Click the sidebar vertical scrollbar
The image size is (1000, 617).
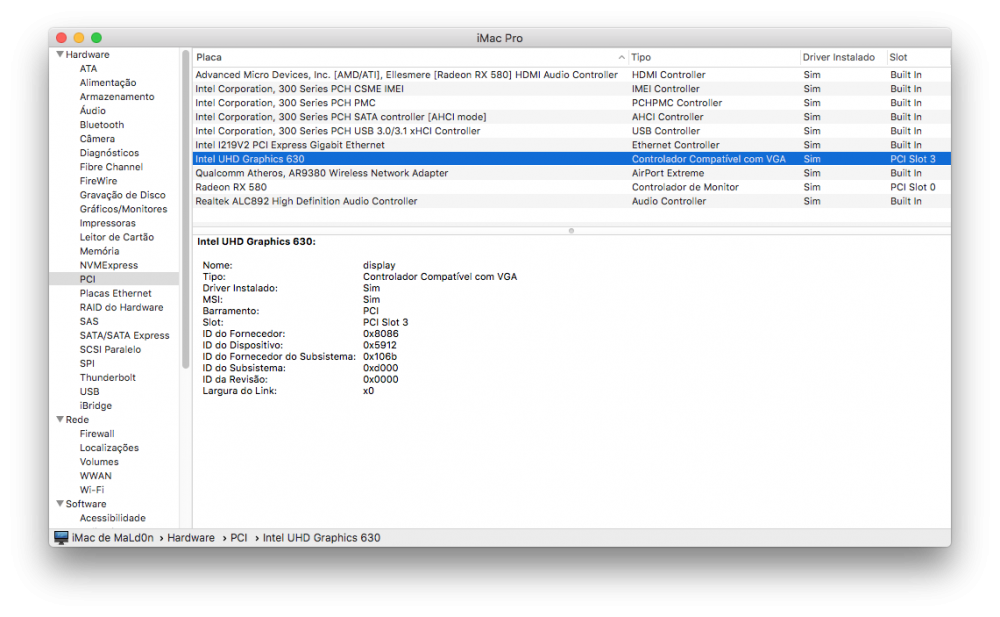186,209
